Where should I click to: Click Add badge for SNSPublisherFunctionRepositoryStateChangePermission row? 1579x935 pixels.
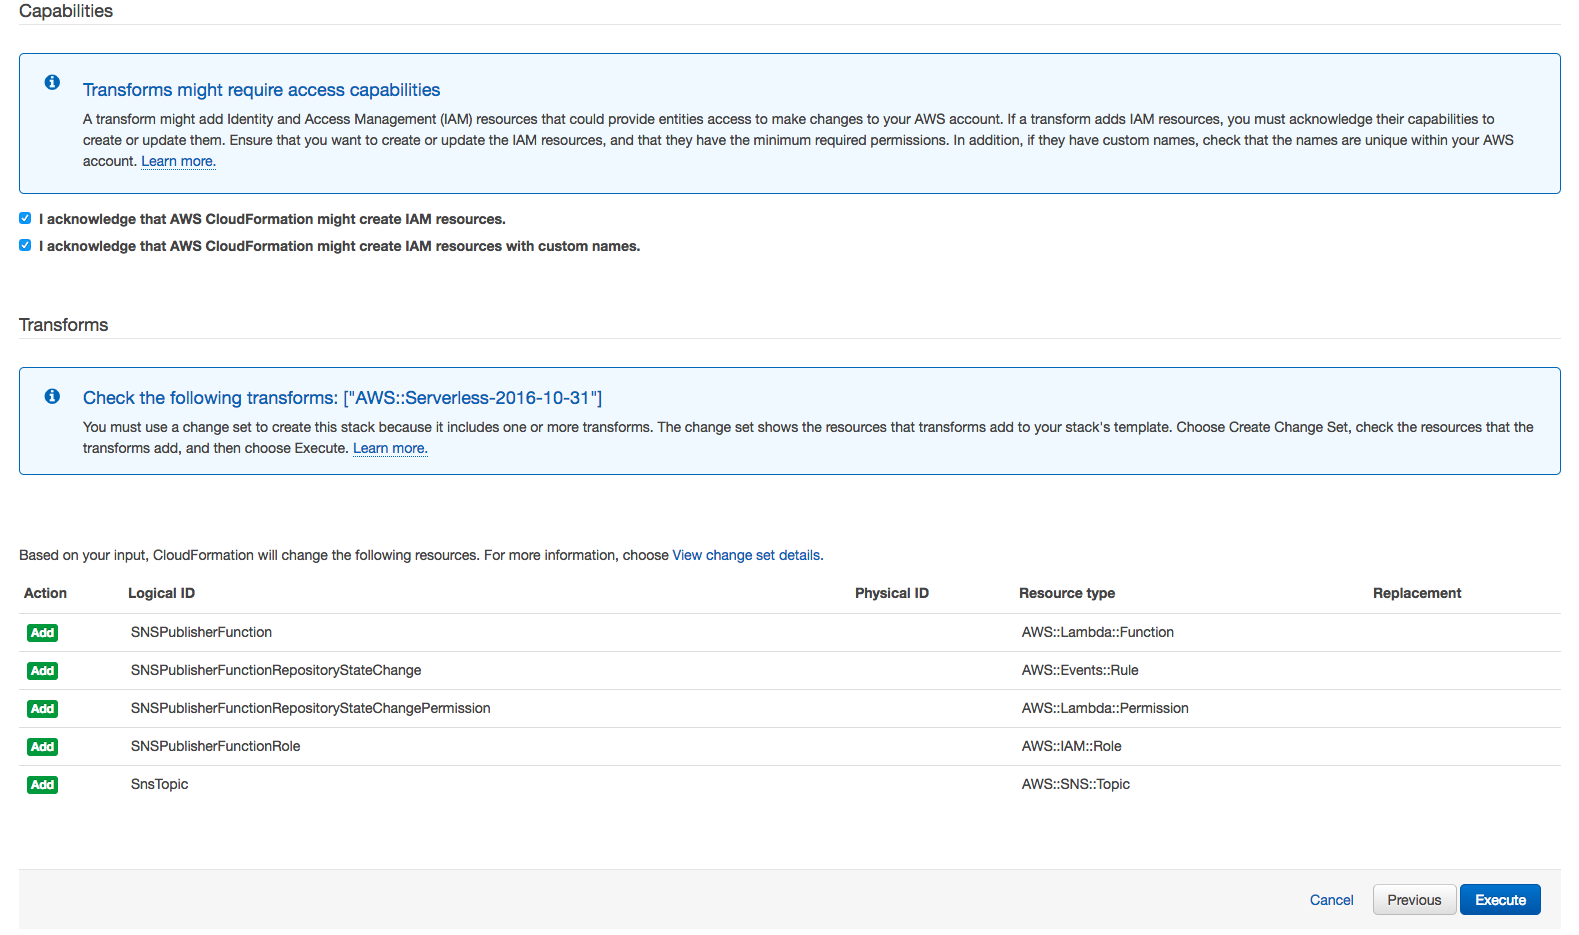[x=42, y=709]
